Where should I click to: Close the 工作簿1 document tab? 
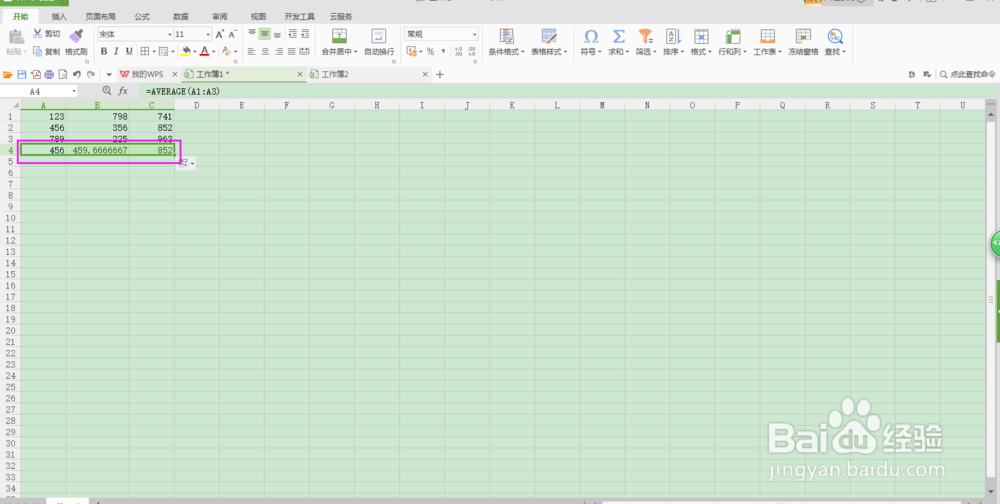tap(300, 75)
